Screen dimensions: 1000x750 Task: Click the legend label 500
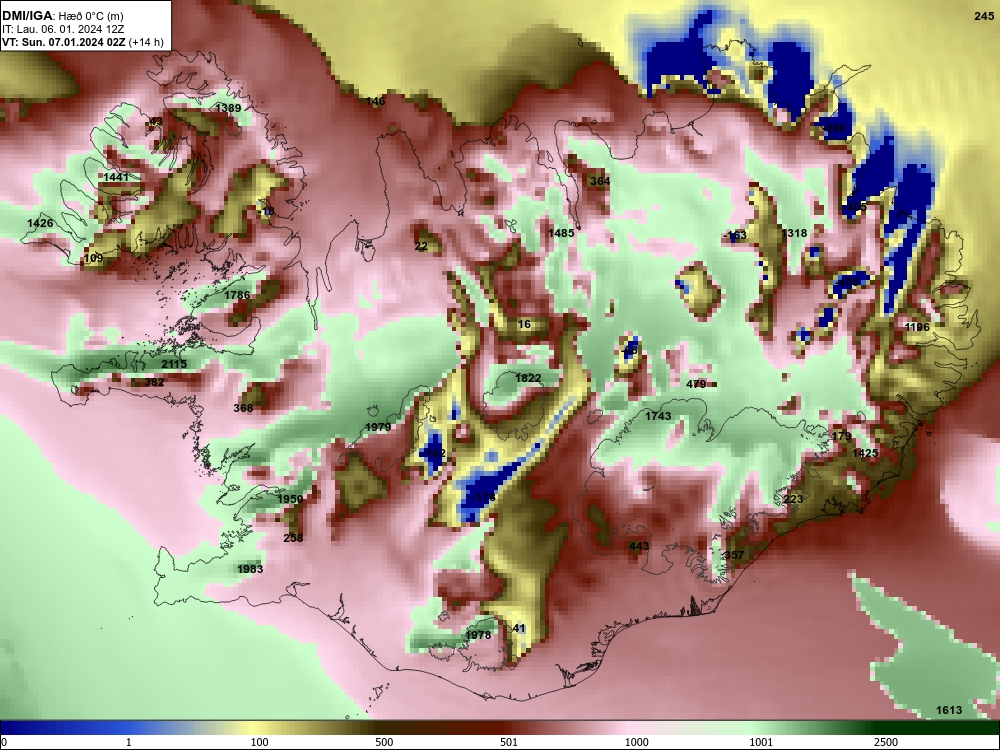[385, 742]
